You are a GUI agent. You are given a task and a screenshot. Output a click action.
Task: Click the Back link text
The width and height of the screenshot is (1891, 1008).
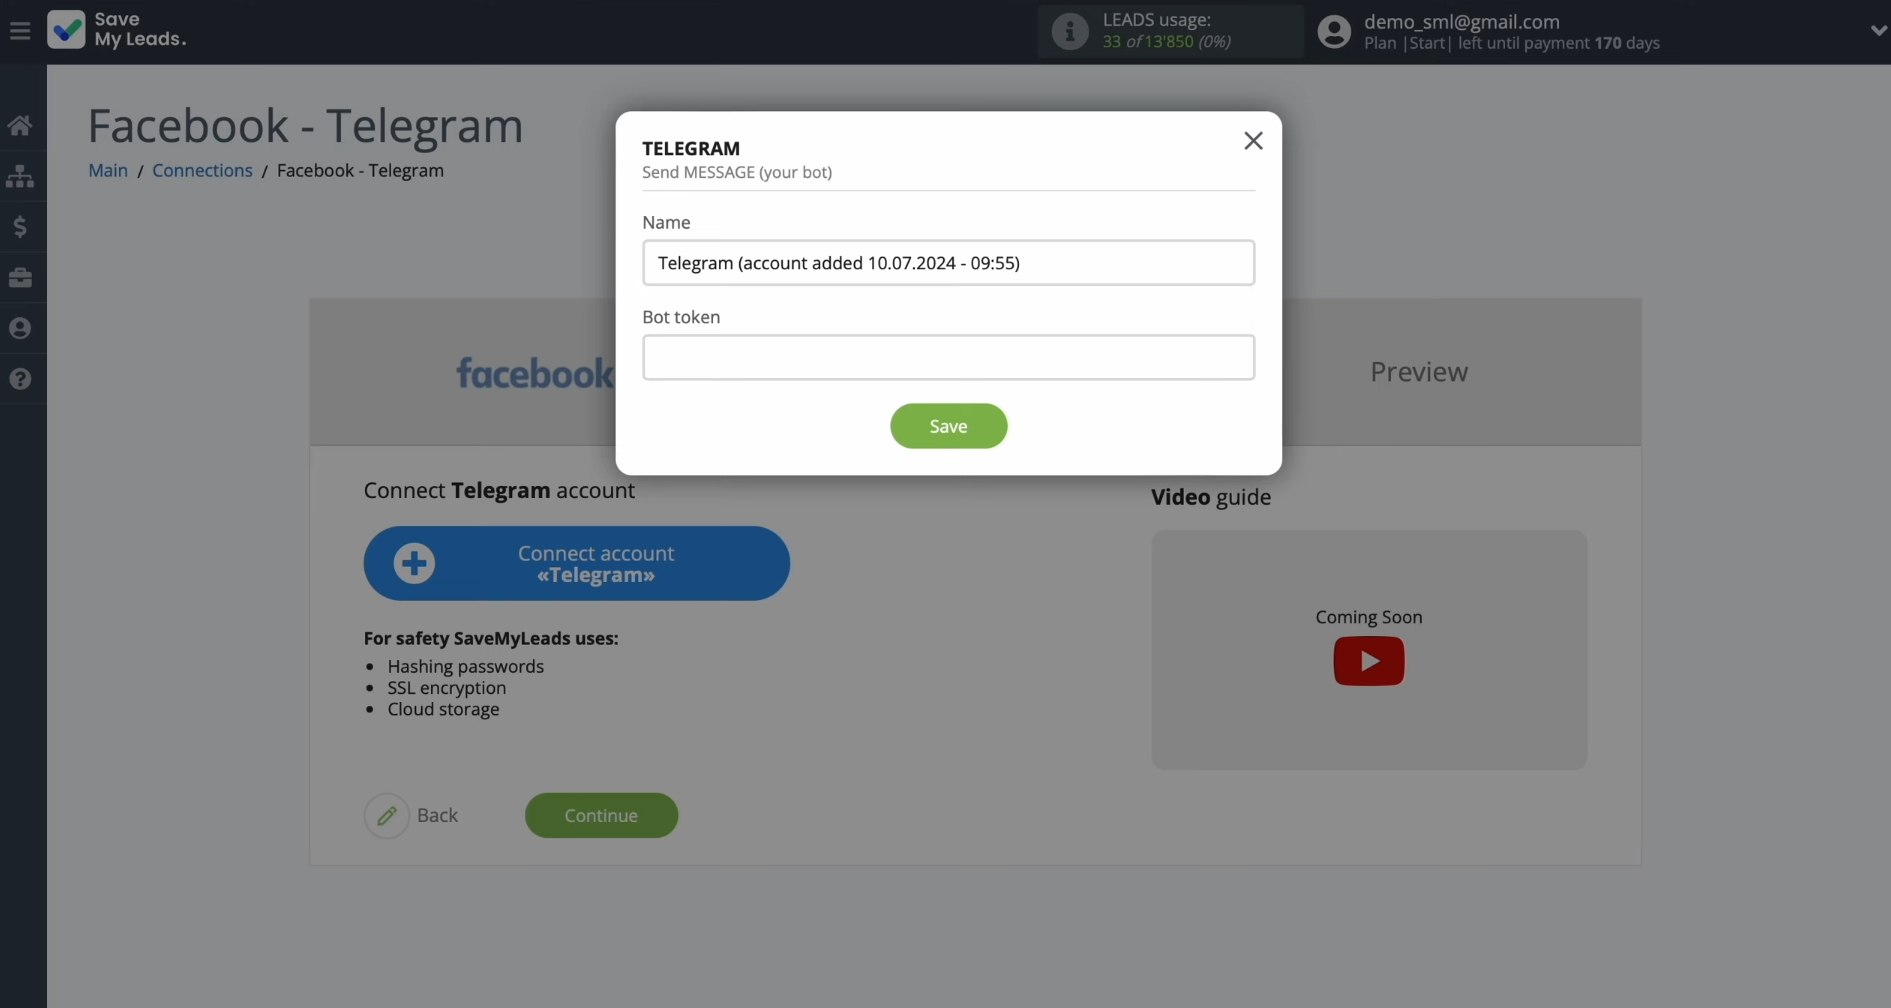click(437, 815)
